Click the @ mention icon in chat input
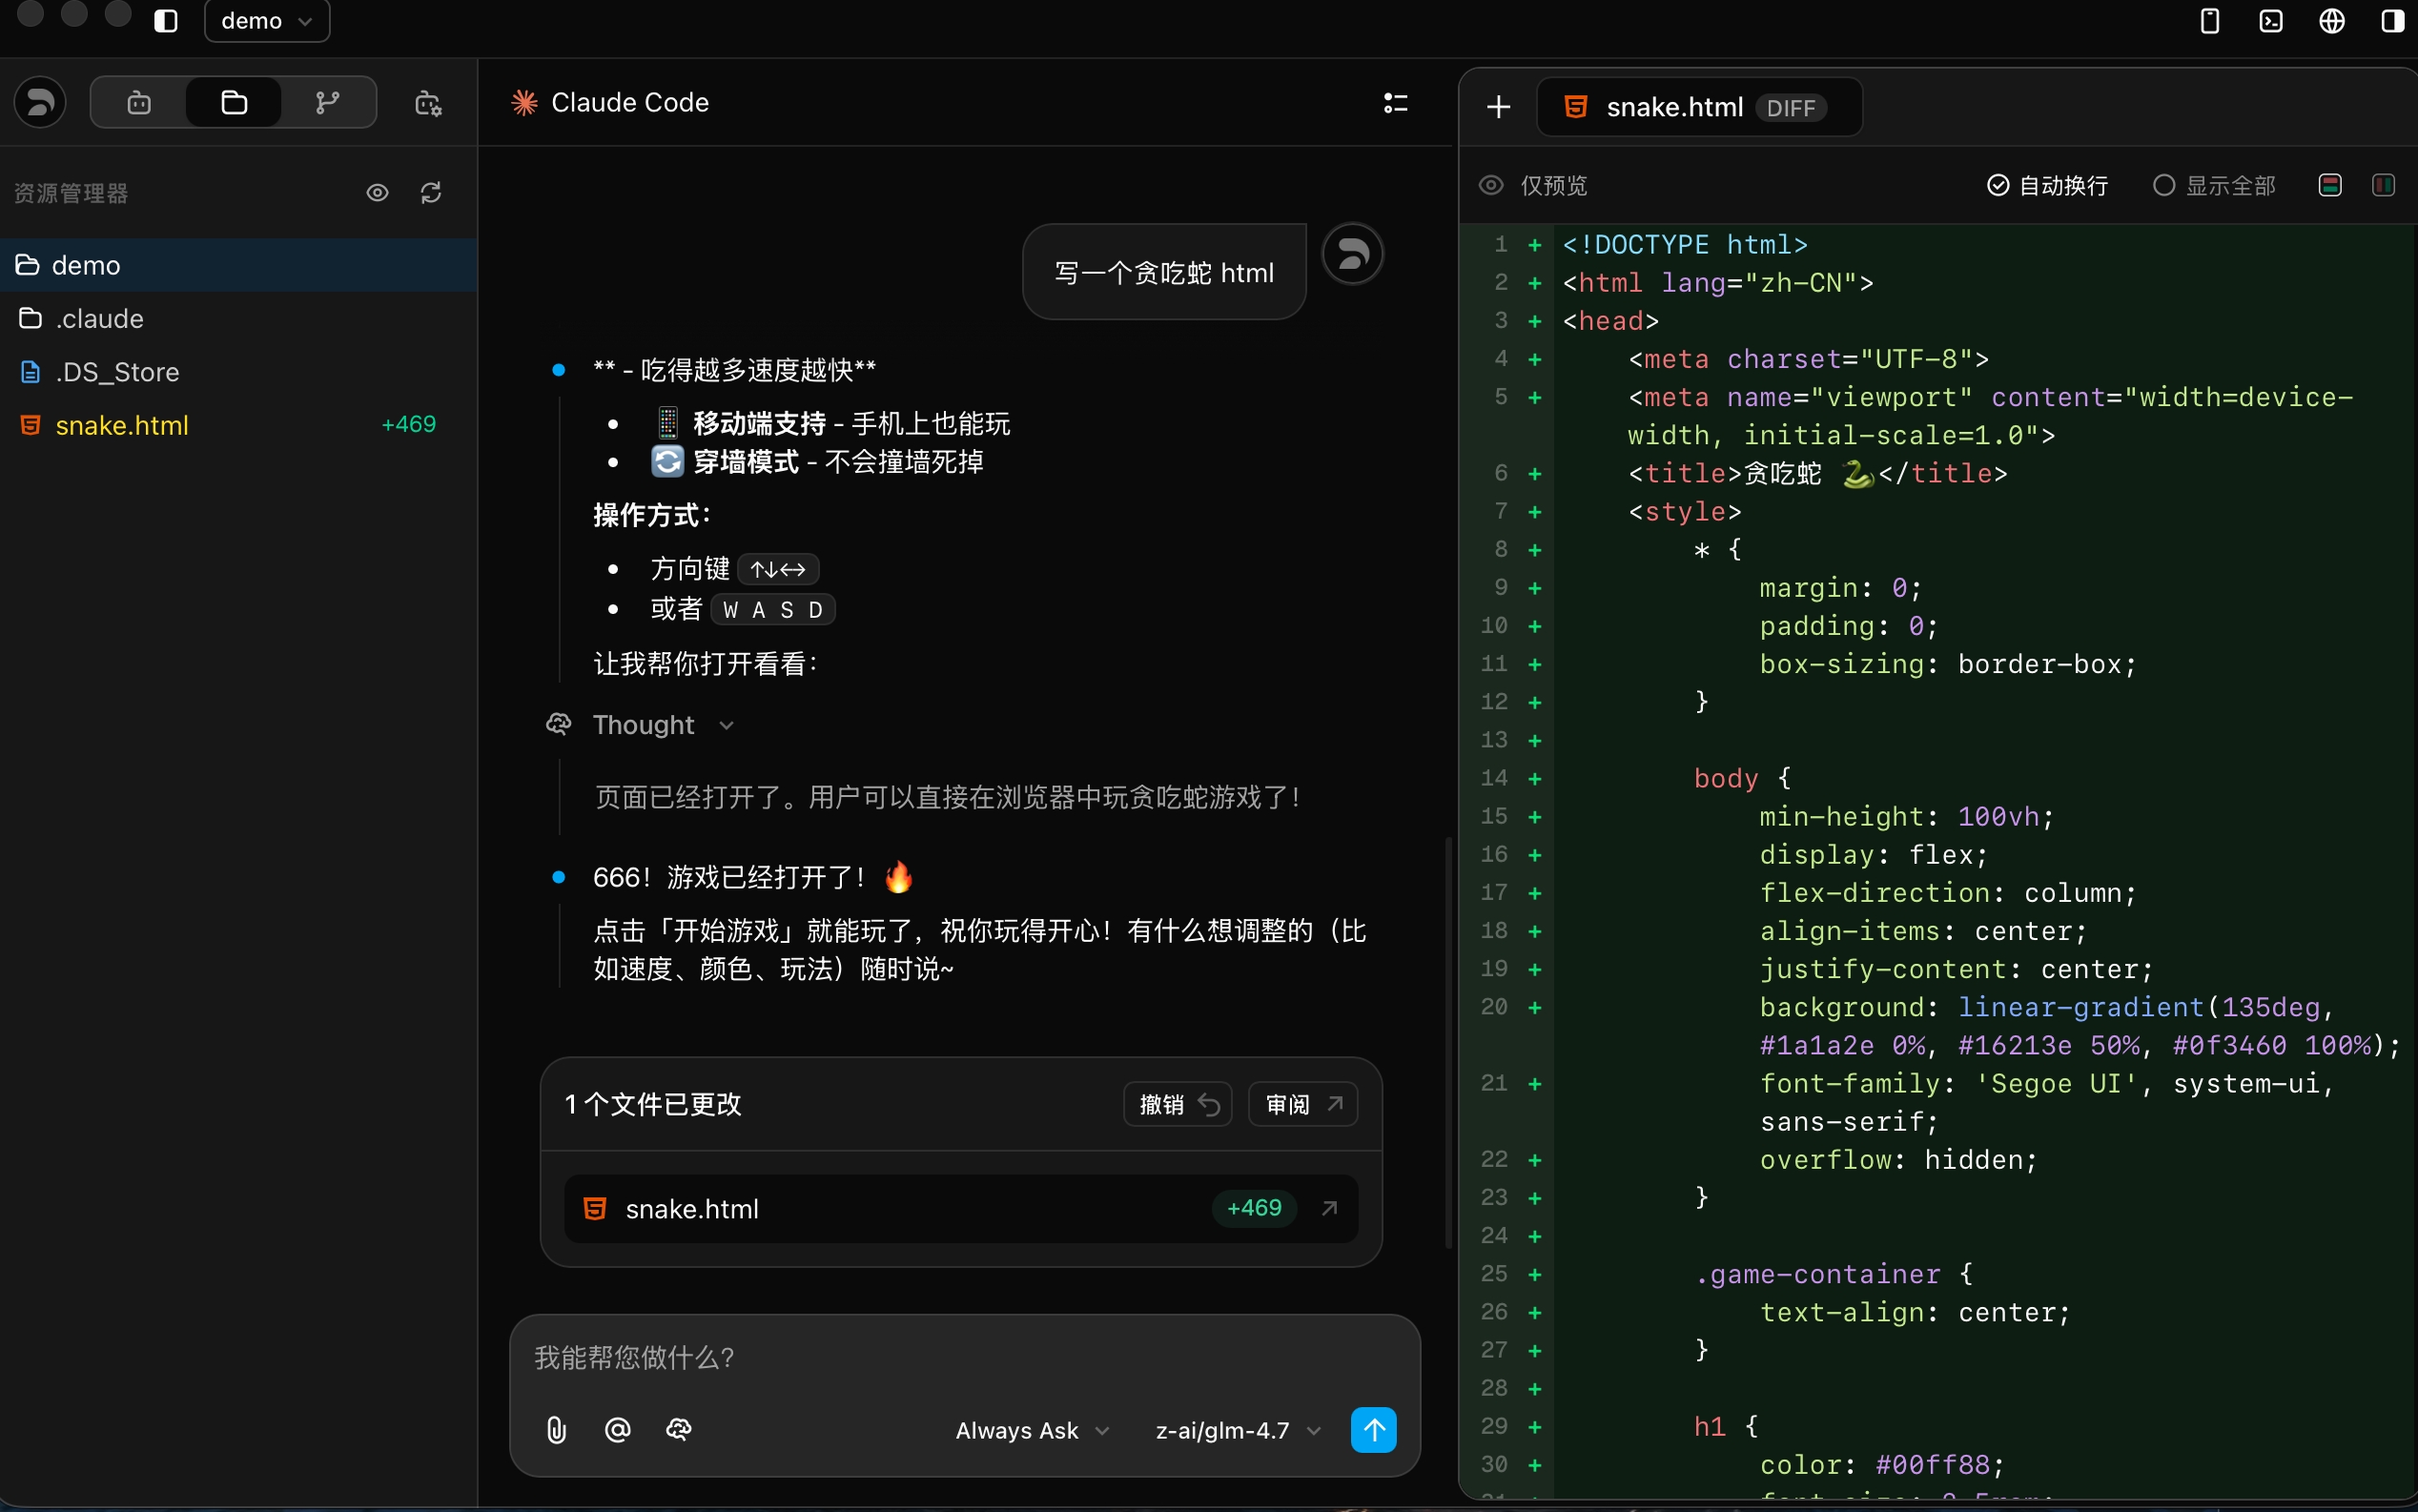 (x=617, y=1430)
